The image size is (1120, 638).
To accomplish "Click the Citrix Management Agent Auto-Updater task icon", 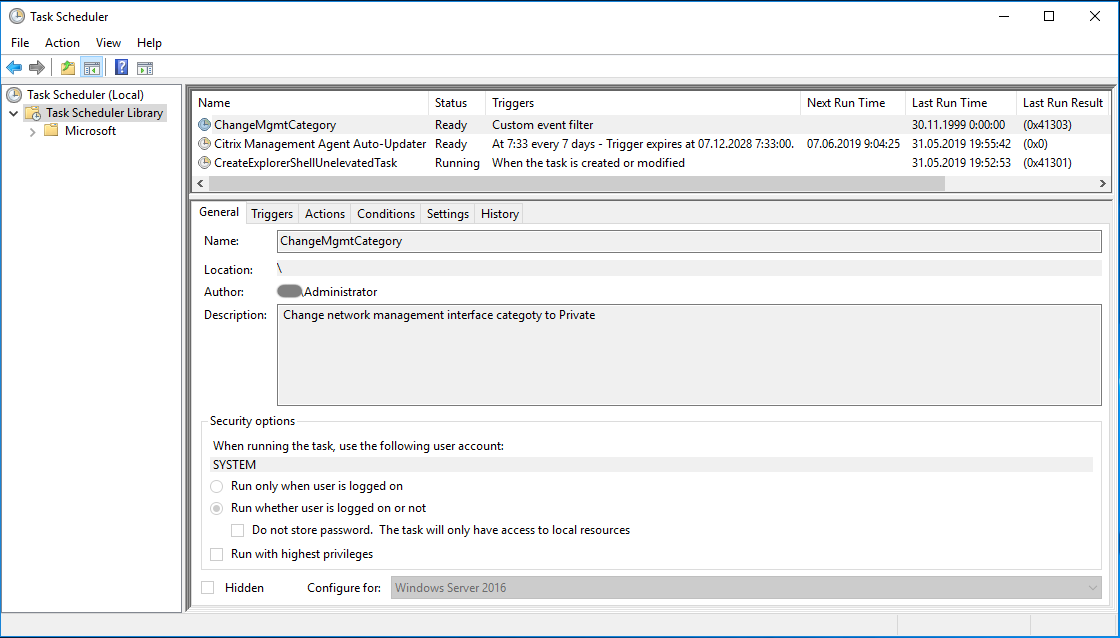I will (205, 144).
